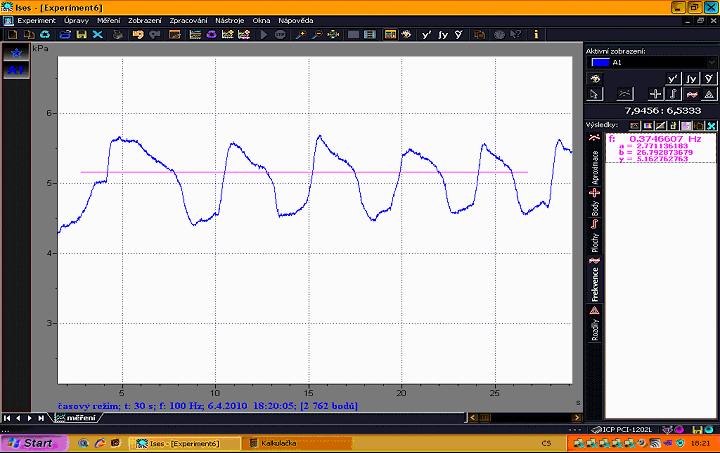Go to last sheet with navigation arrow
The height and width of the screenshot is (453, 720).
(x=41, y=418)
